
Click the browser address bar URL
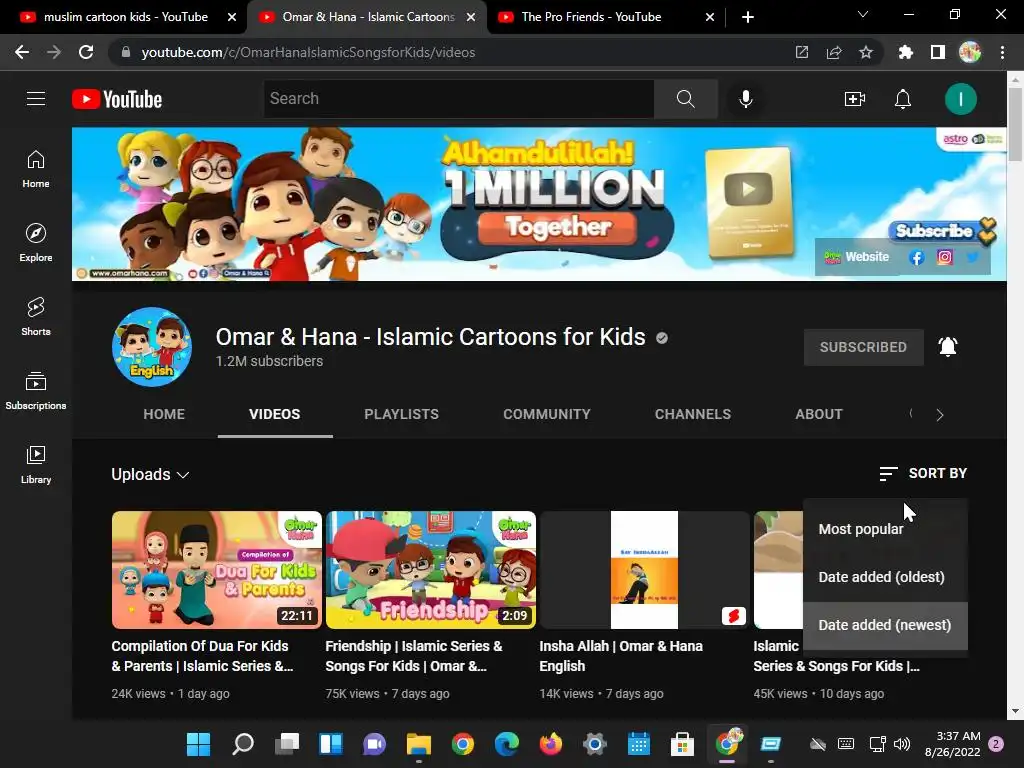click(x=308, y=52)
